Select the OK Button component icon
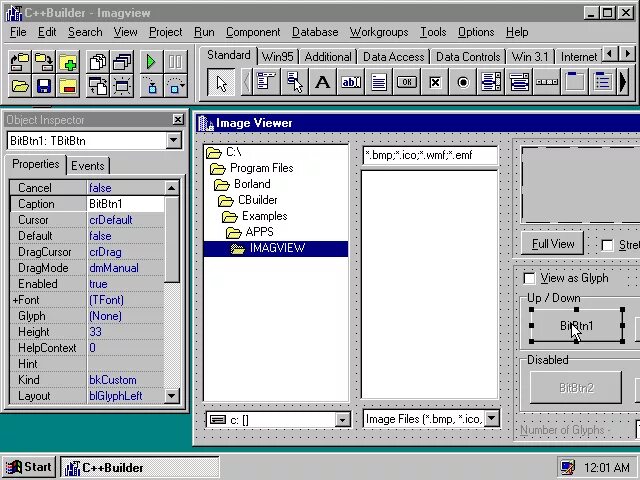Screen dimensions: 640x480 pyautogui.click(x=407, y=82)
